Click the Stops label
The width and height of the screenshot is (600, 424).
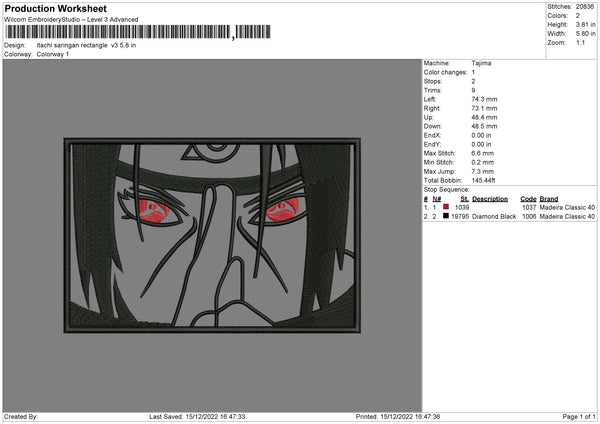point(433,82)
